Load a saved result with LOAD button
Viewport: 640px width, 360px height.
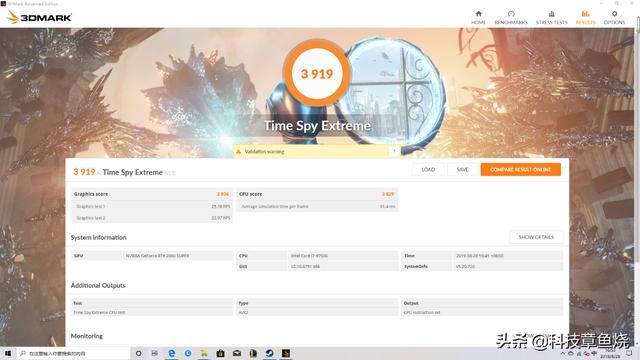428,169
